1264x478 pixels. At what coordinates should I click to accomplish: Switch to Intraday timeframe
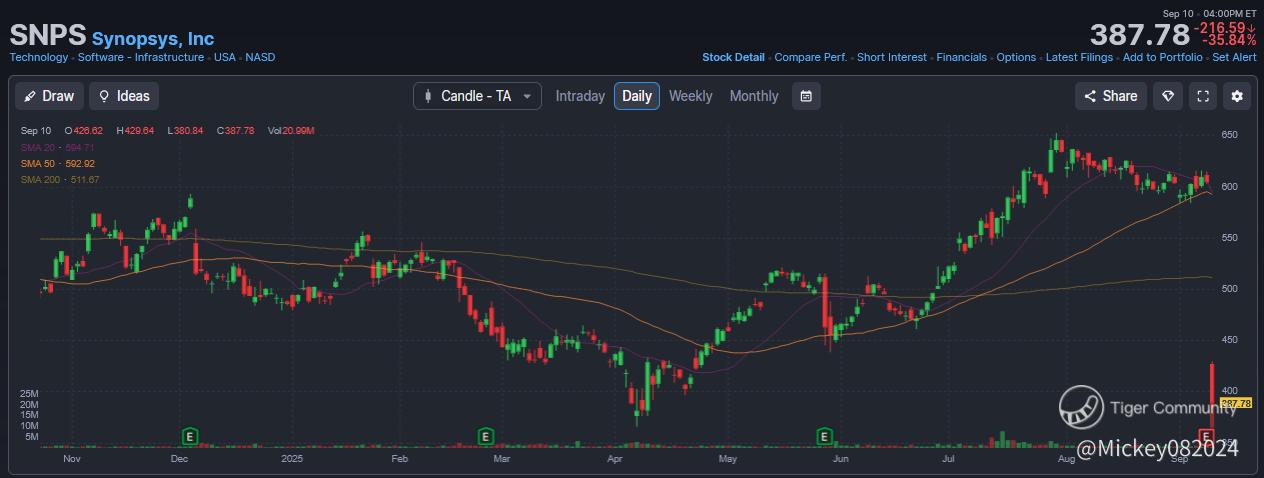580,96
